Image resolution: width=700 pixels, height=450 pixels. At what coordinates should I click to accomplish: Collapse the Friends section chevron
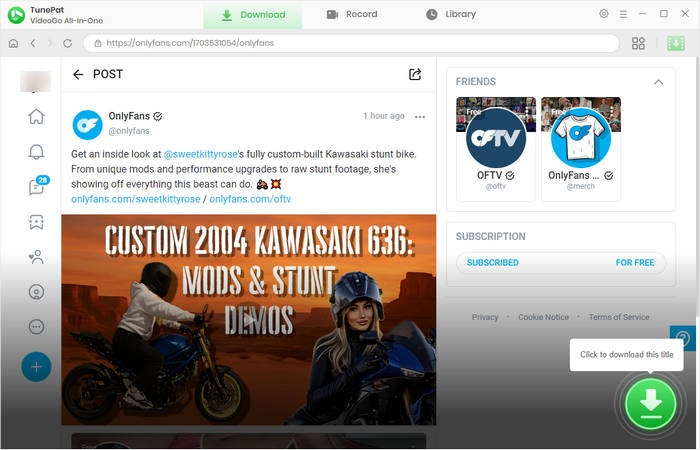(658, 82)
